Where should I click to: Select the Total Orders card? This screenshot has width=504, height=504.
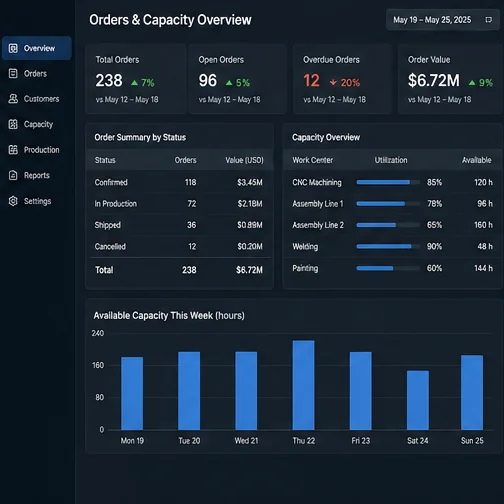(136, 79)
